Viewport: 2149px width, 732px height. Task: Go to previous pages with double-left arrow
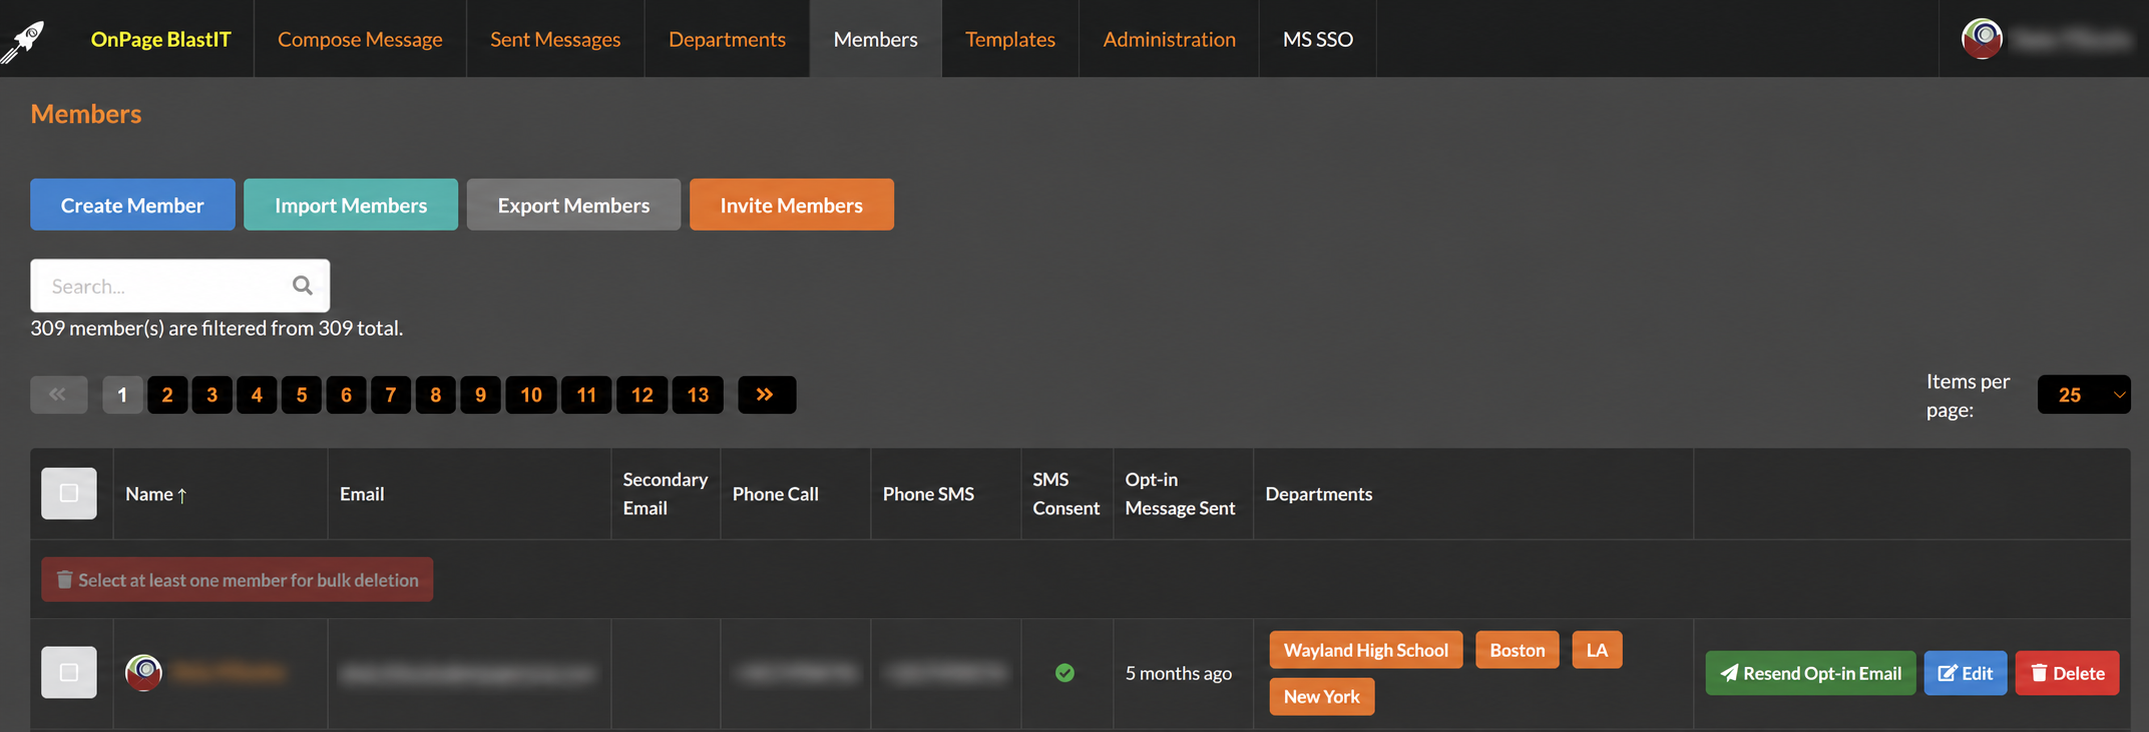(x=59, y=395)
